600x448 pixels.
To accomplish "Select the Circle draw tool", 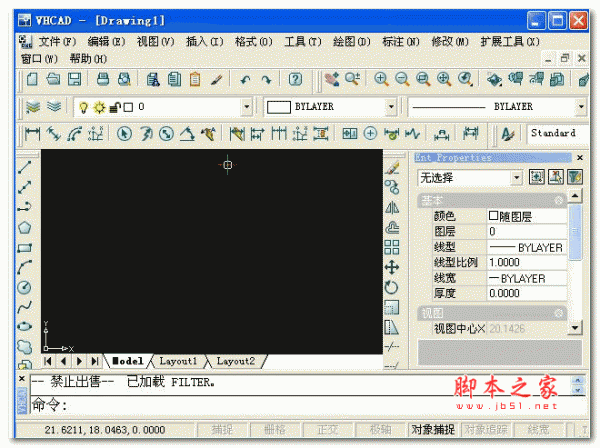I will (x=24, y=287).
